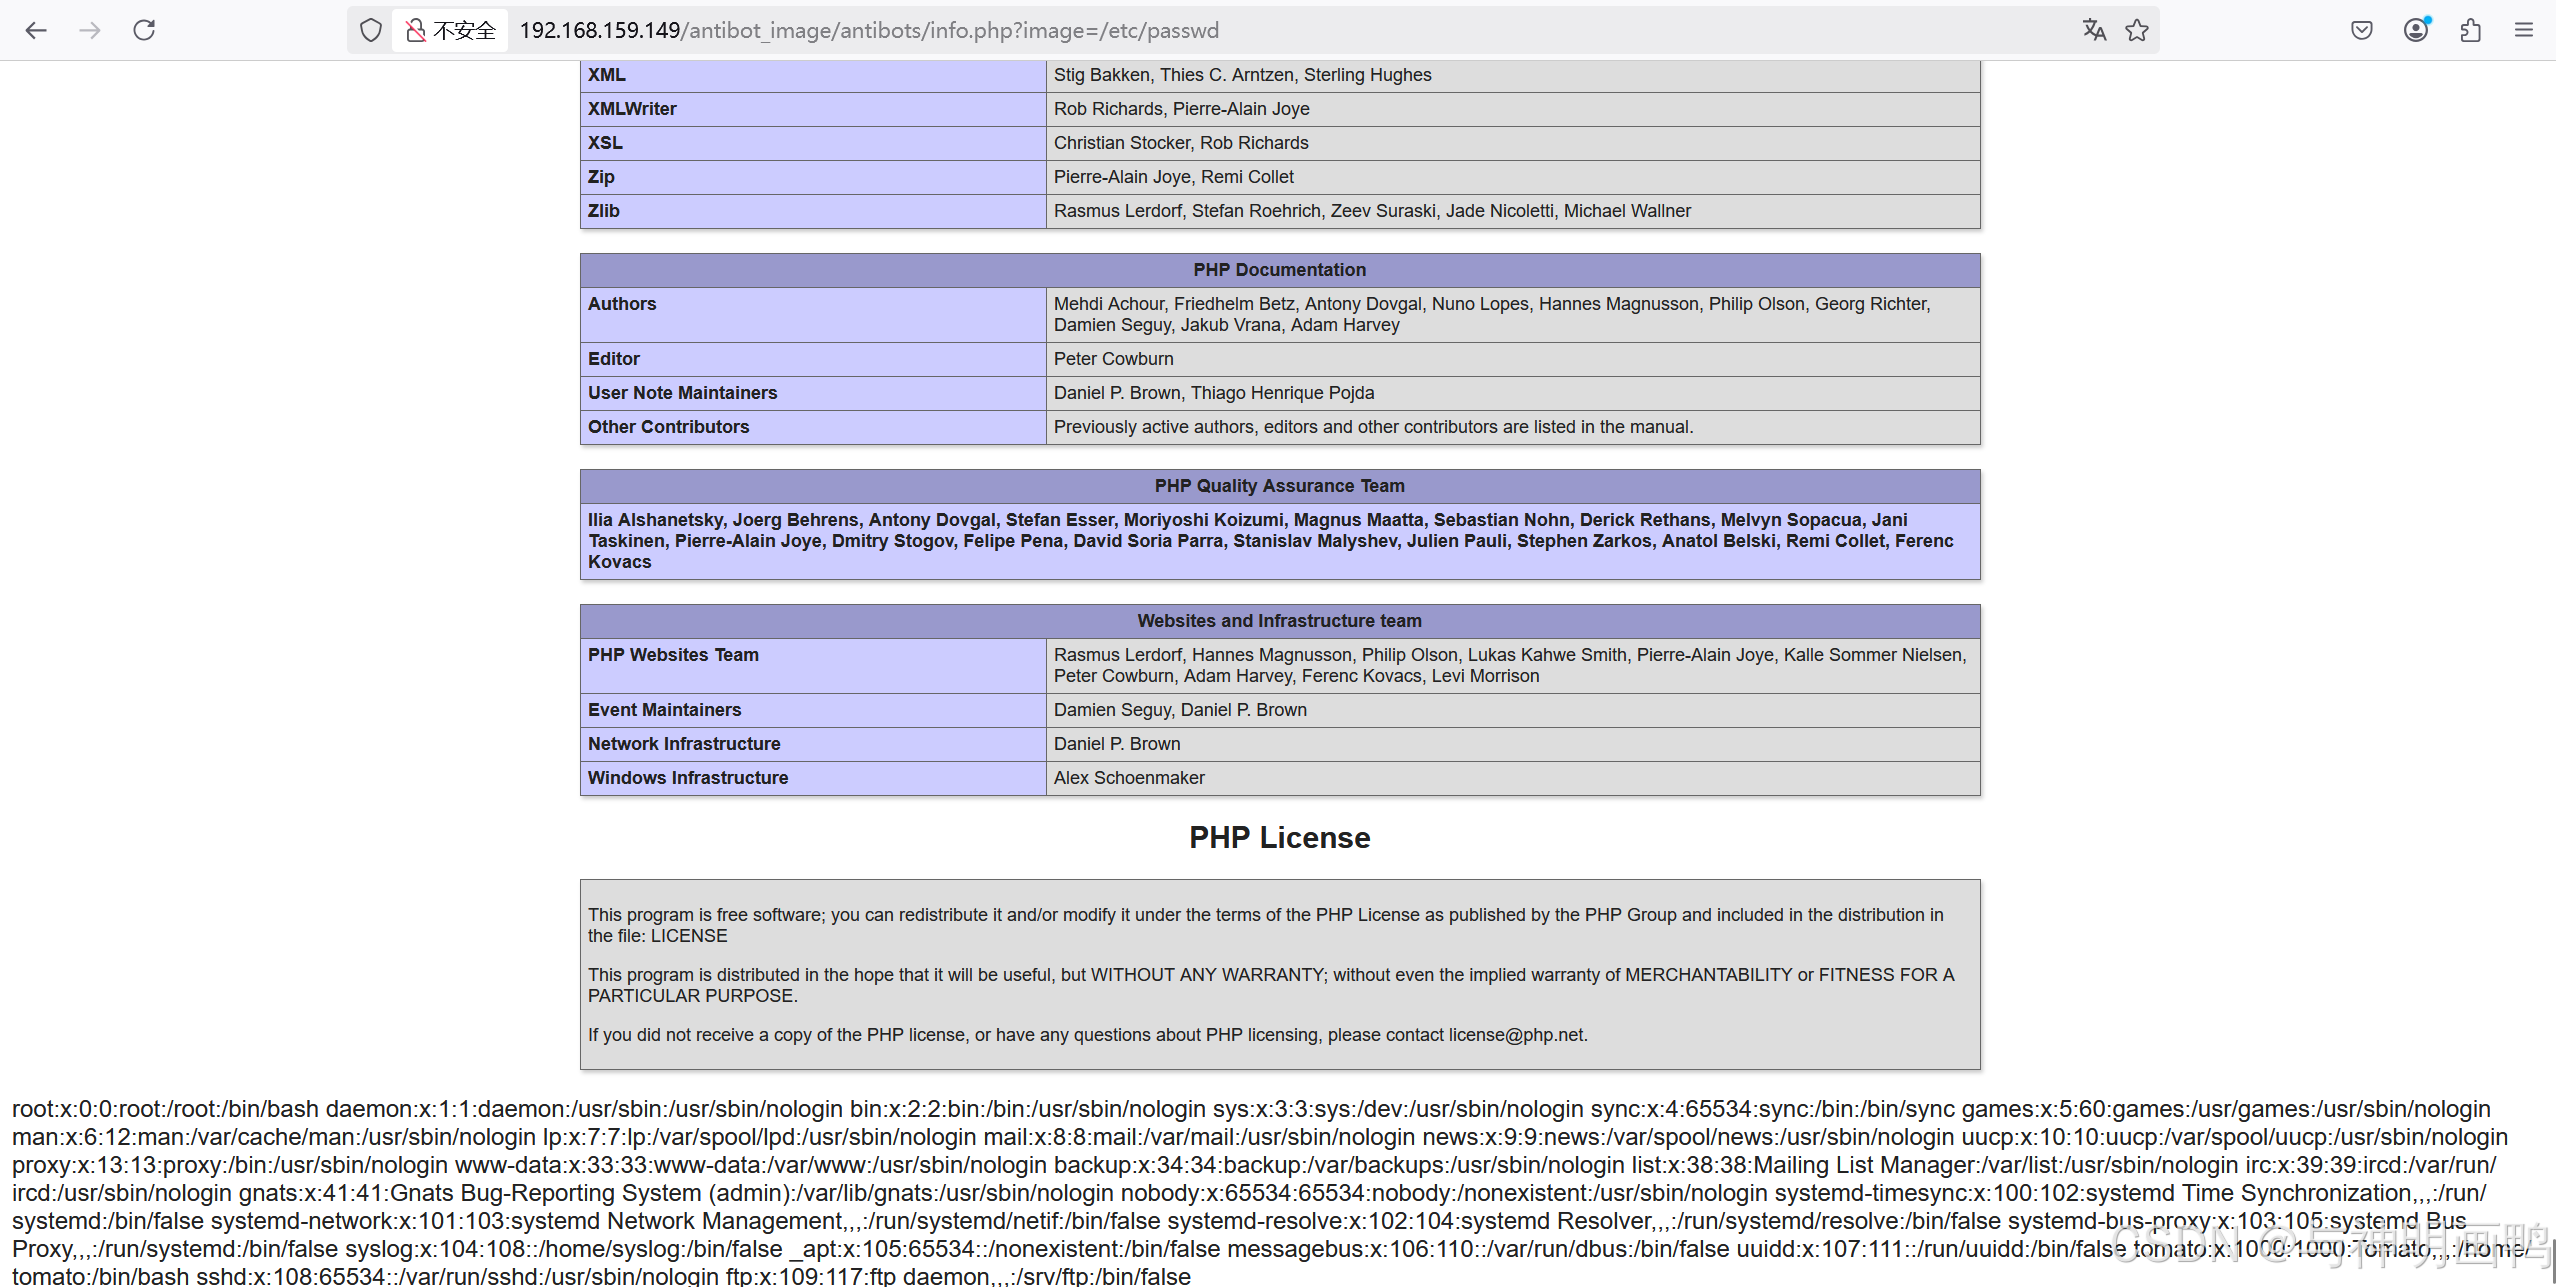Save page to Pocket
The width and height of the screenshot is (2556, 1287).
click(x=2362, y=30)
